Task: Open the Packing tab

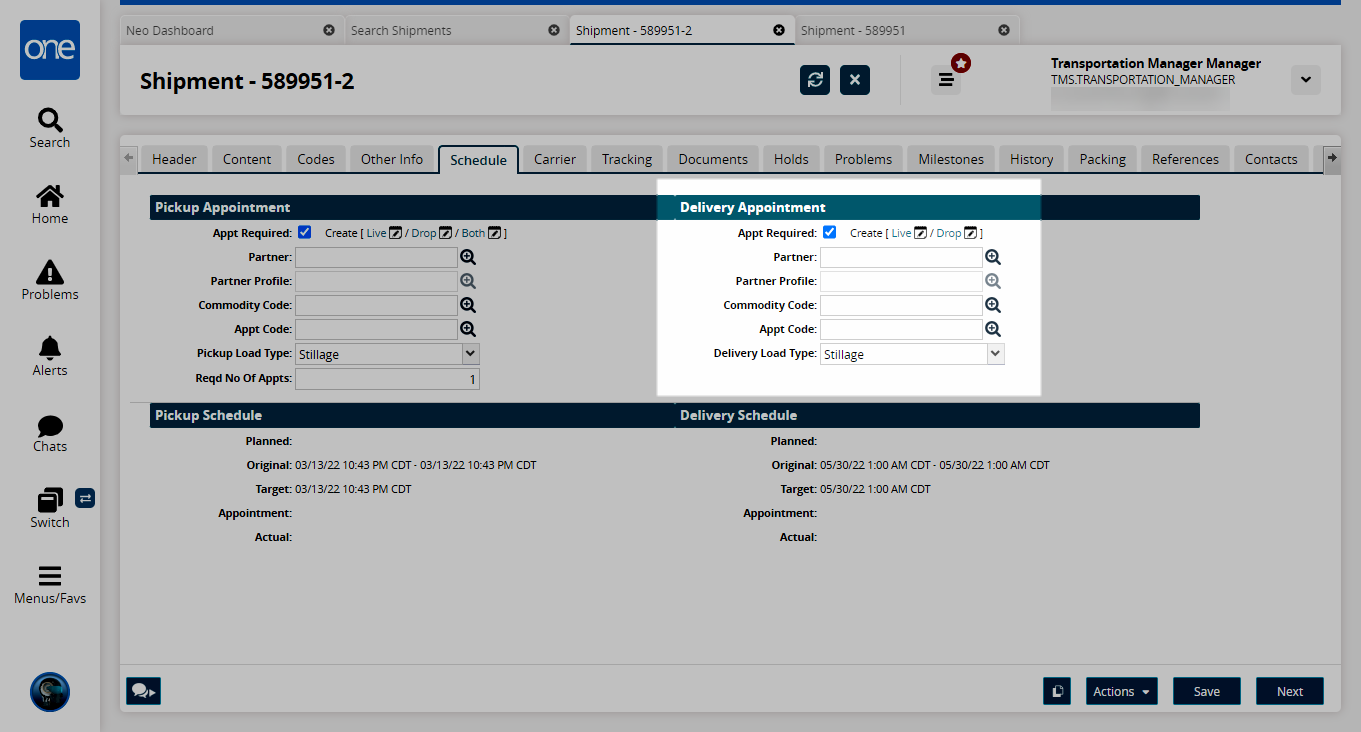Action: click(1103, 159)
